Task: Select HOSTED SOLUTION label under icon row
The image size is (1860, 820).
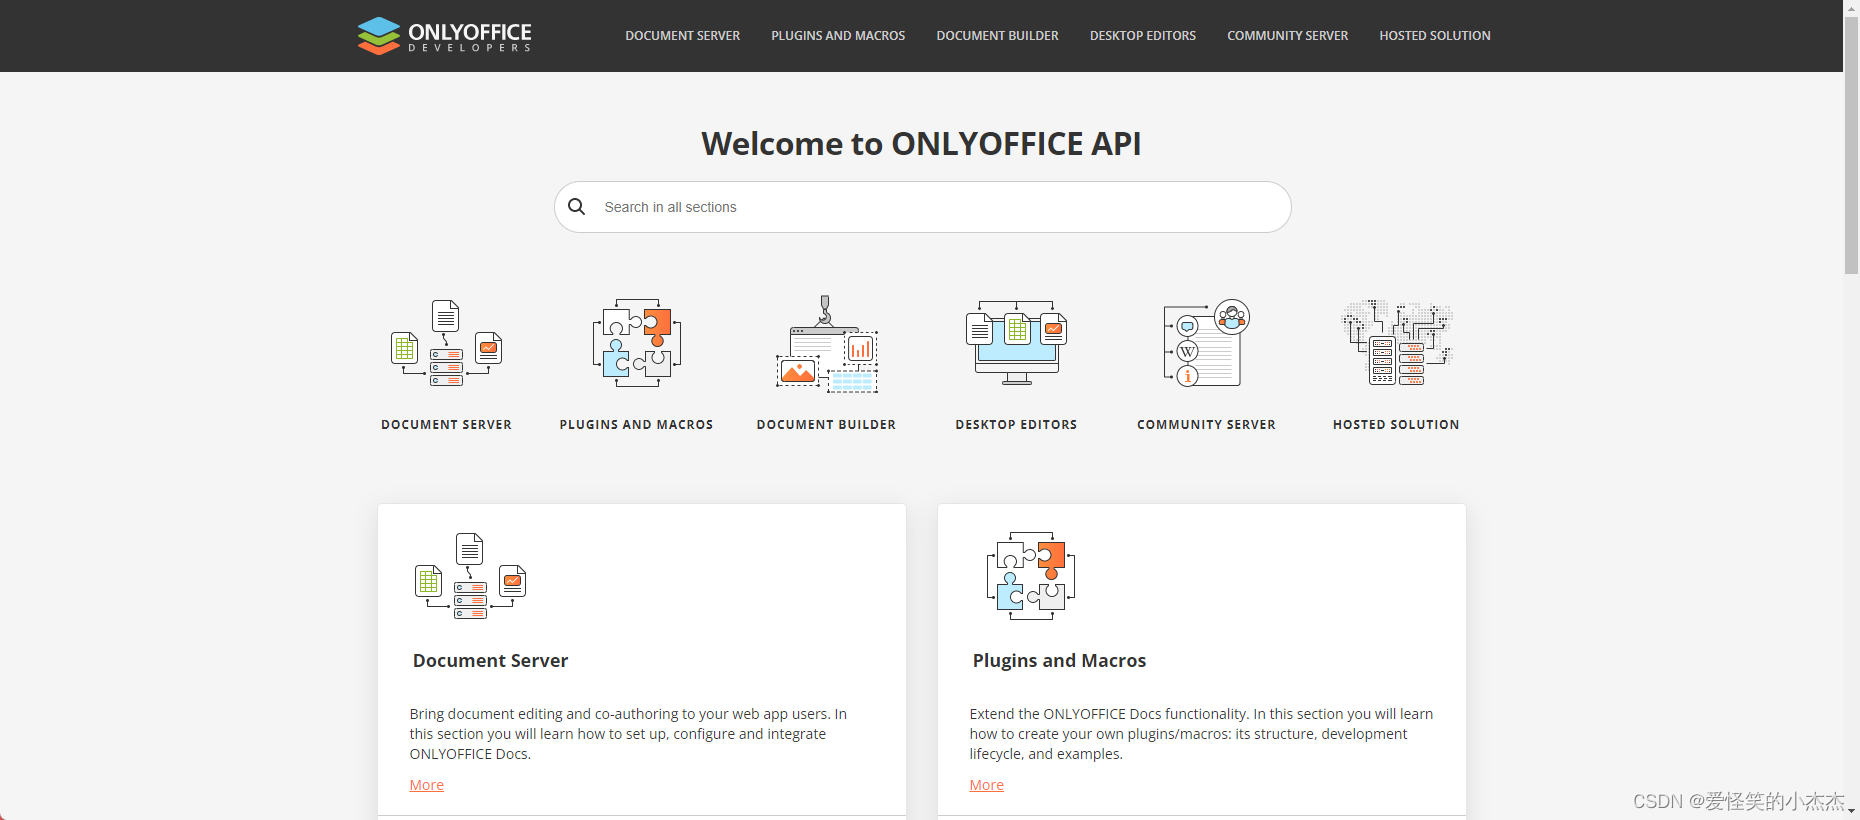Action: coord(1396,425)
